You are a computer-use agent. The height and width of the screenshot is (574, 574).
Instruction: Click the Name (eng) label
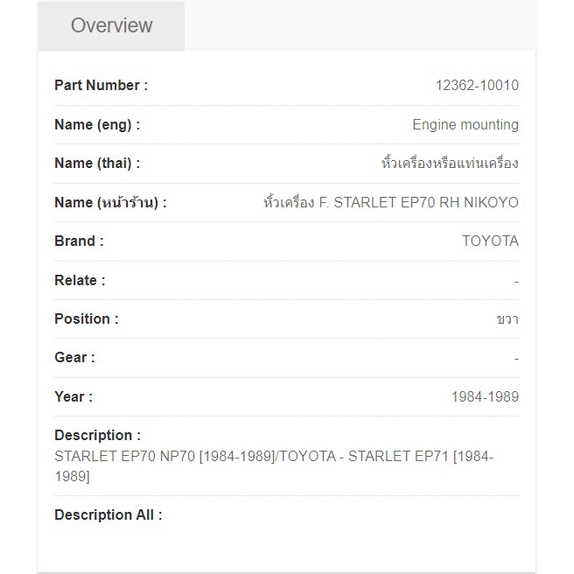click(97, 125)
